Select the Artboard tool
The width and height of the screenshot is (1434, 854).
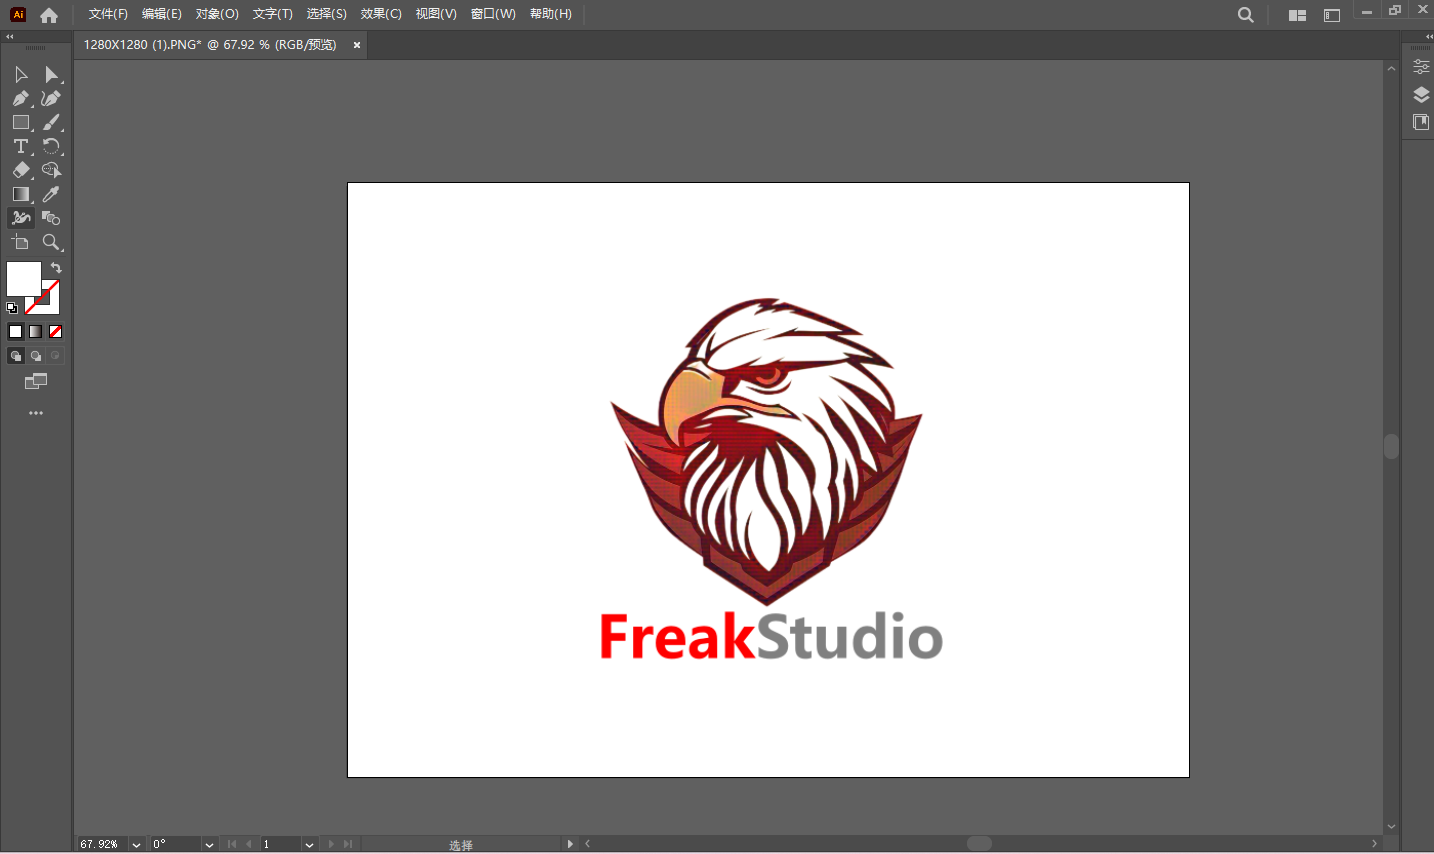(21, 242)
